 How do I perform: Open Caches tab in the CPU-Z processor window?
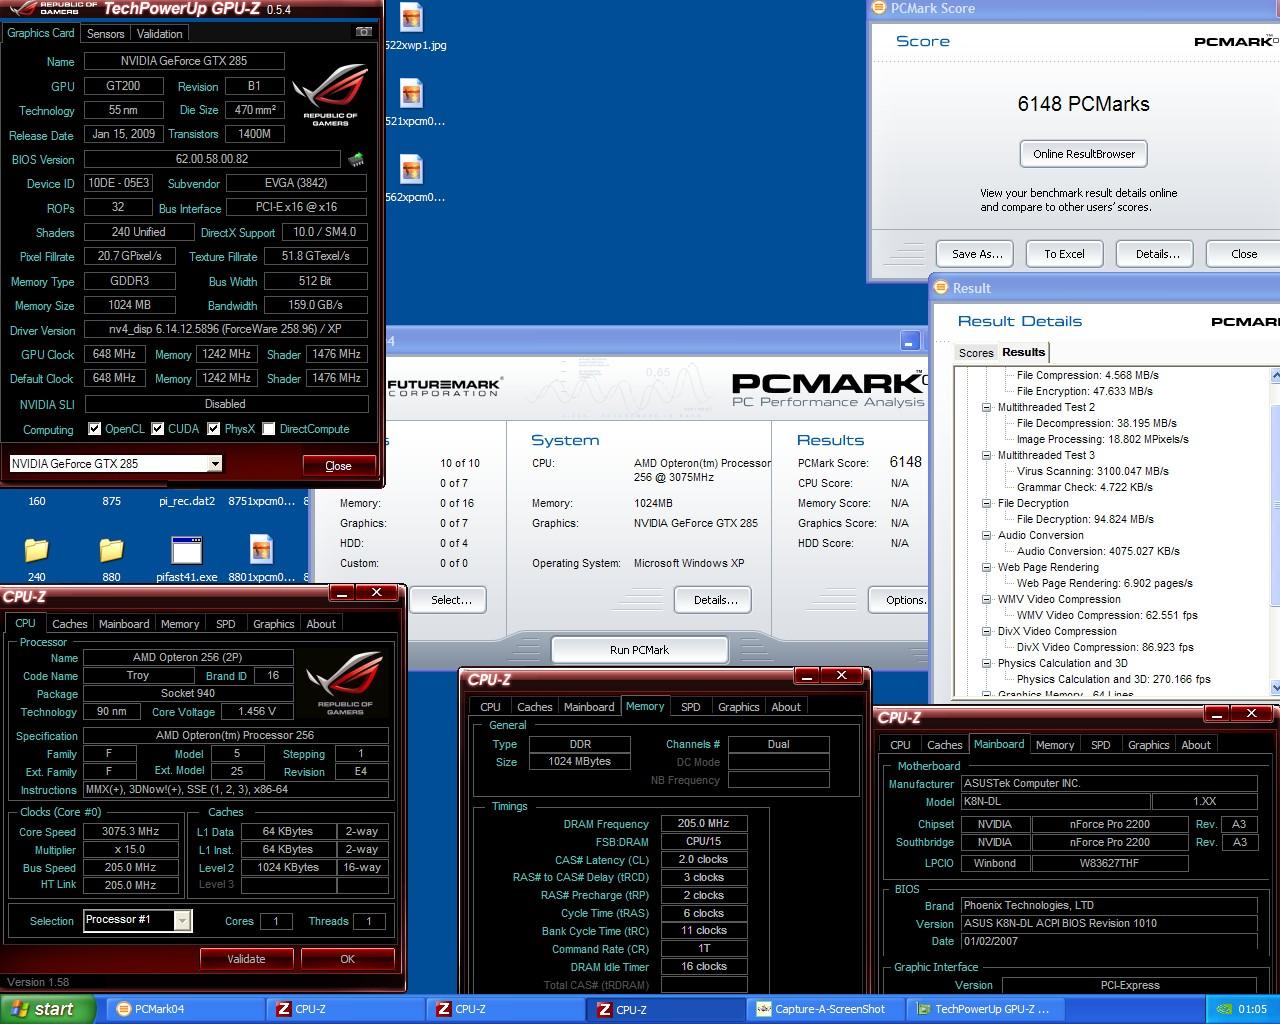[x=69, y=623]
